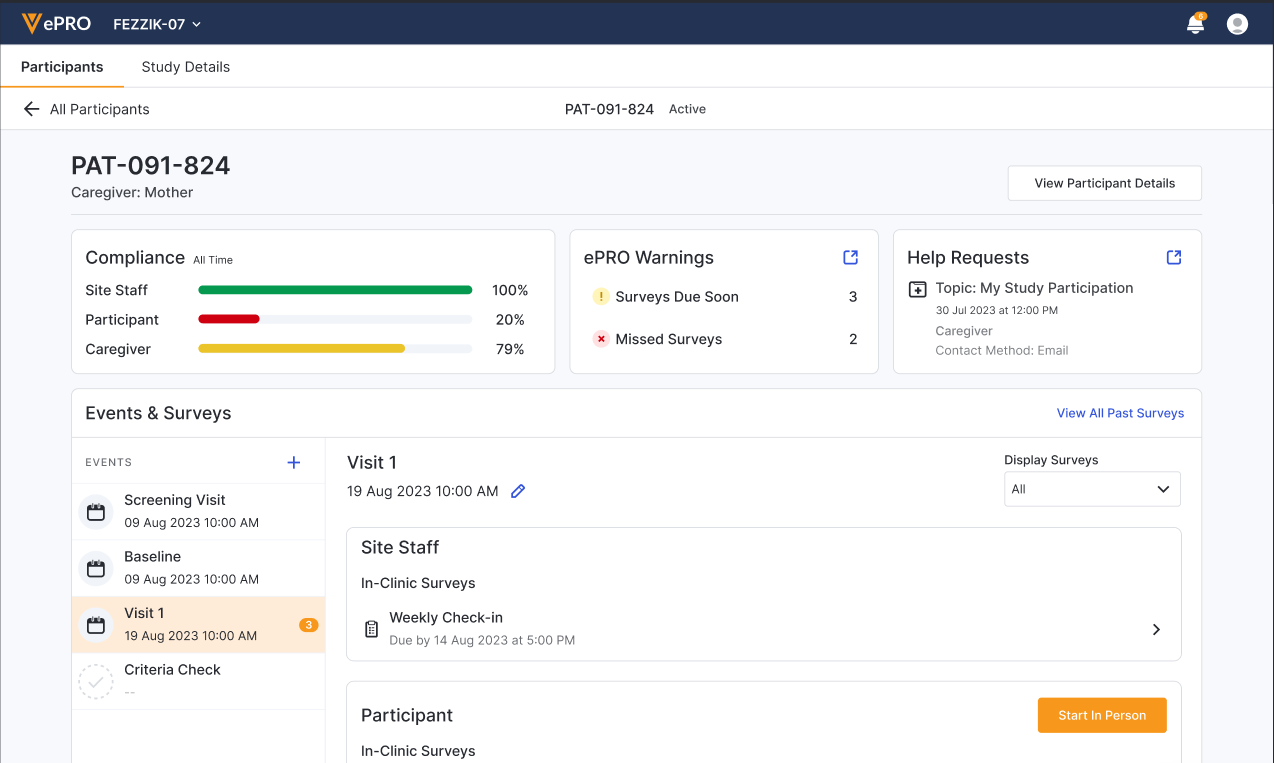This screenshot has height=763, width=1274.
Task: Click the Start In Person button
Action: pyautogui.click(x=1102, y=715)
